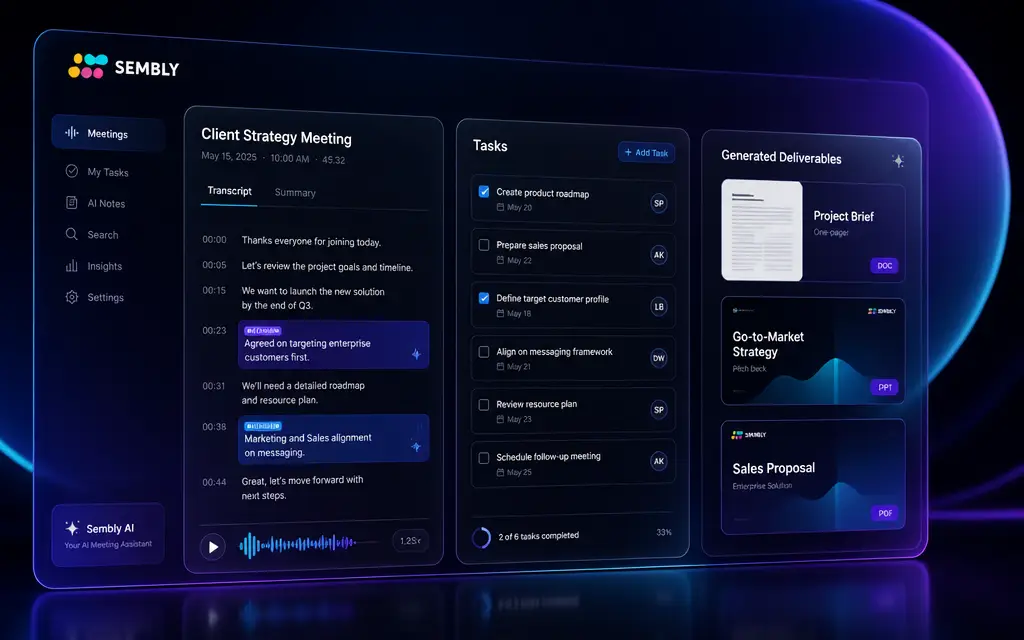This screenshot has width=1024, height=640.
Task: Open AI Notes in the sidebar
Action: 95,203
